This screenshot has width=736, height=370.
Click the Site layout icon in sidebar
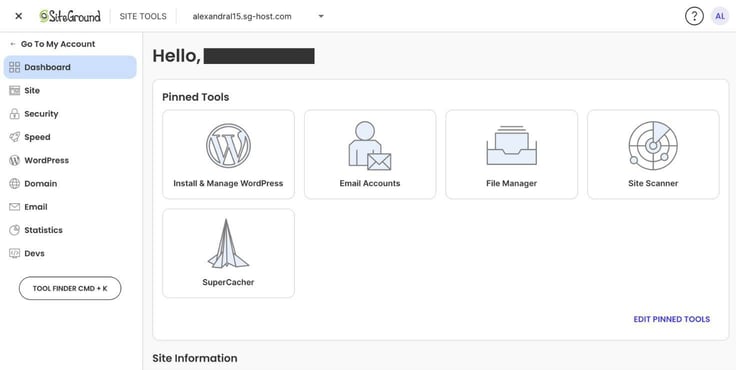tap(15, 91)
